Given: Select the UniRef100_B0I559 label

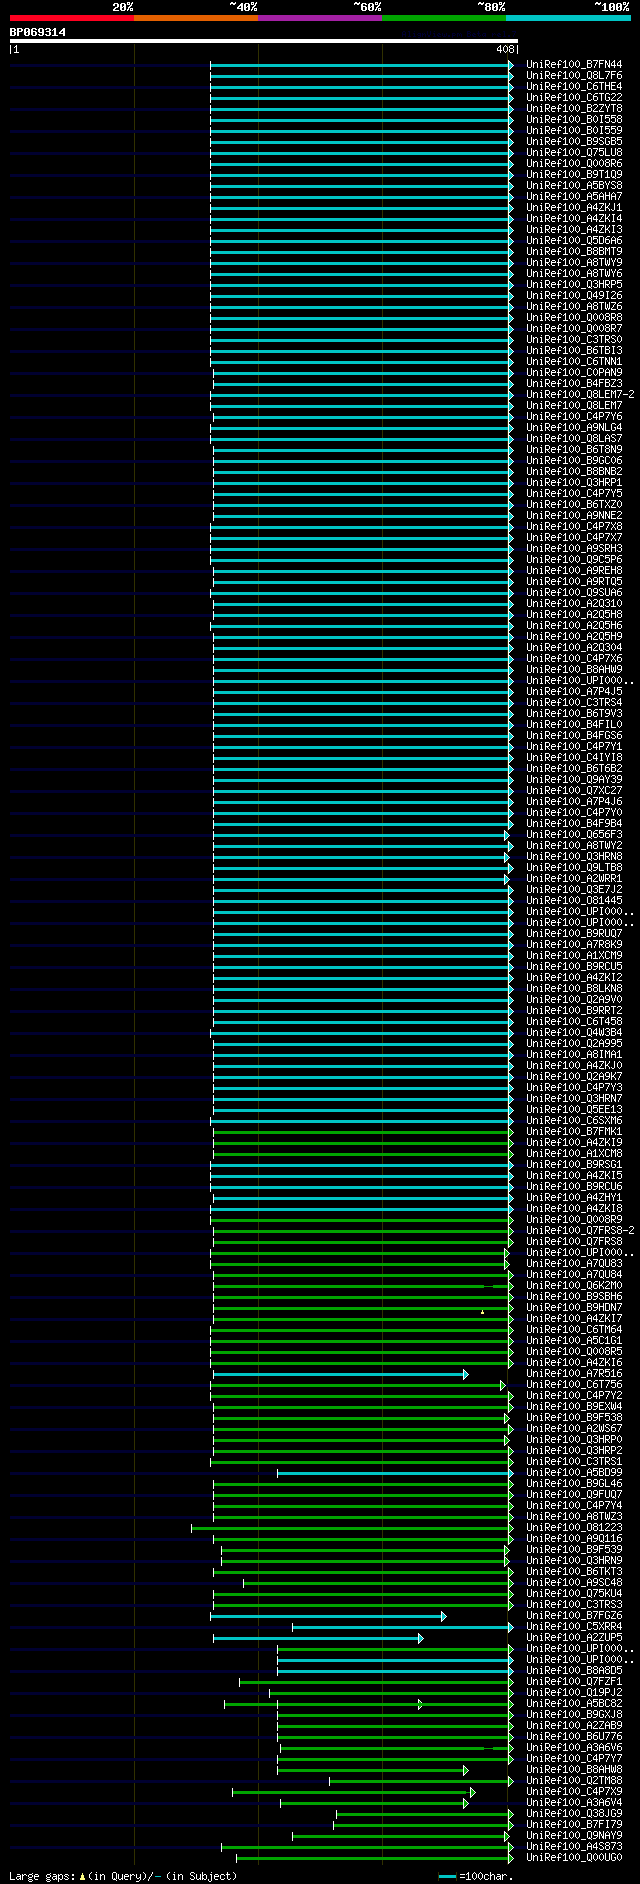Looking at the screenshot, I should coord(574,131).
